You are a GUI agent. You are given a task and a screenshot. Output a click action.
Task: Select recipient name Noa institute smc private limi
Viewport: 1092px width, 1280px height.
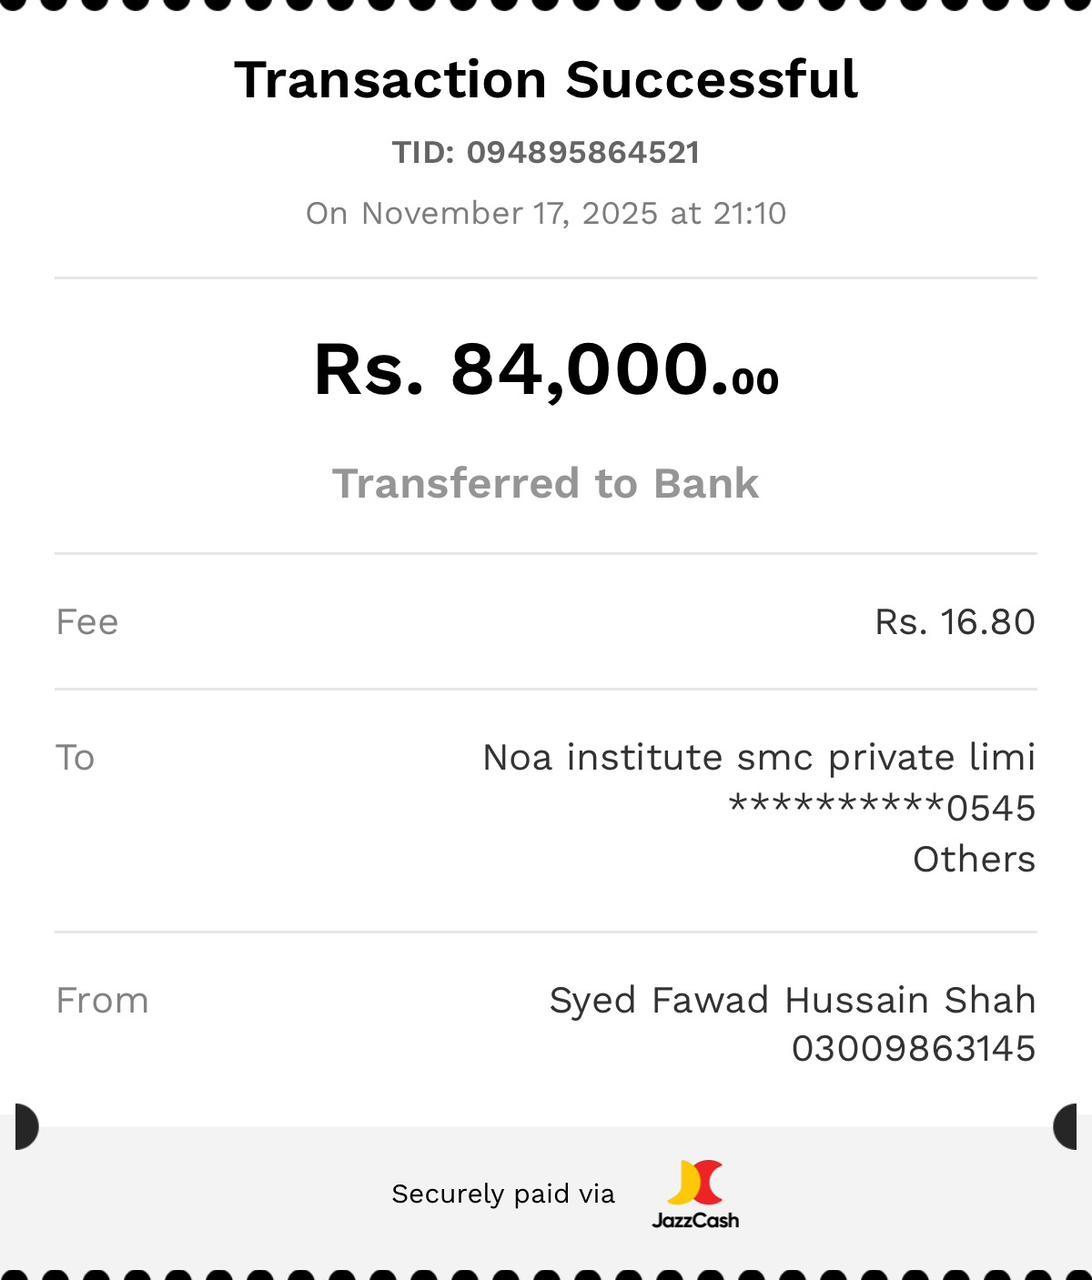(758, 758)
